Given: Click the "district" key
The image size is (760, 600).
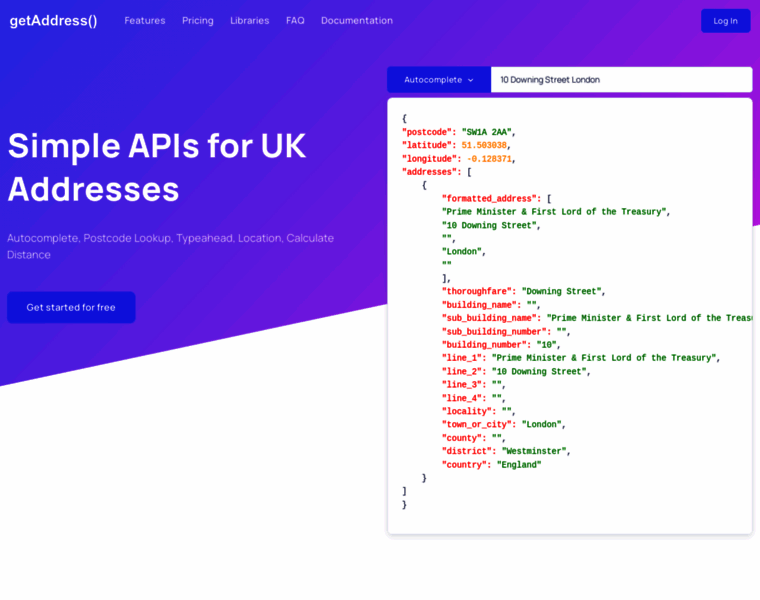Looking at the screenshot, I should click(x=466, y=451).
